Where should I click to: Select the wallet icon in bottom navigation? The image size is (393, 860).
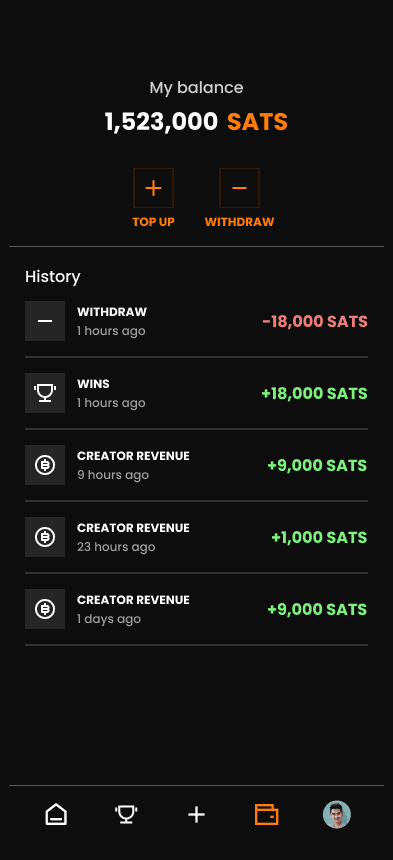pyautogui.click(x=266, y=814)
